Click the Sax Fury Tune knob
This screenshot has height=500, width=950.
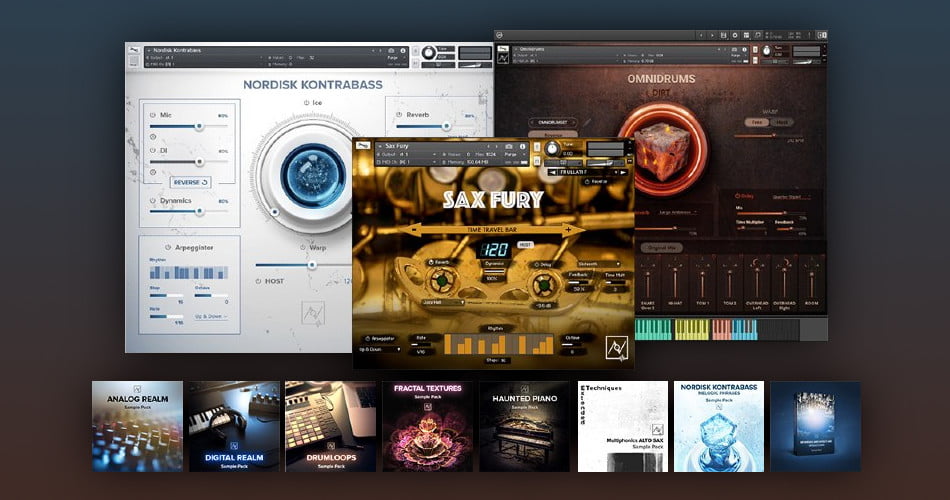click(x=554, y=149)
